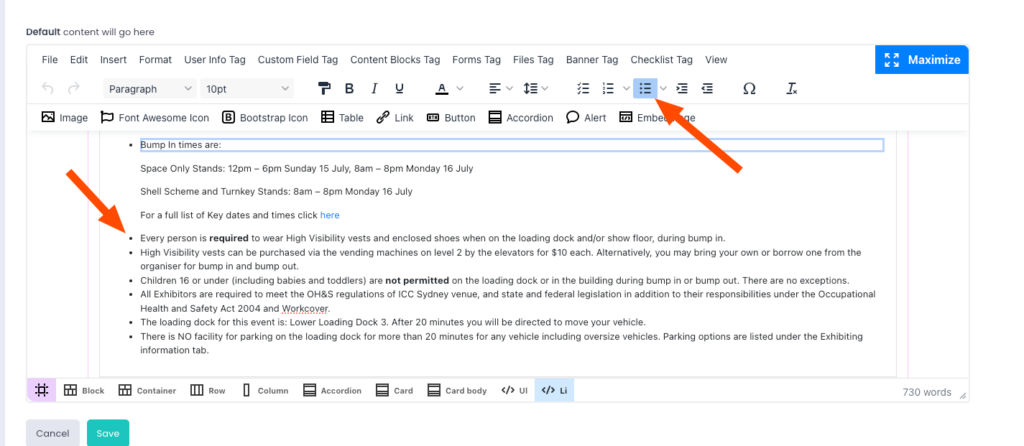This screenshot has width=1024, height=446.
Task: Decrease indent of selected list
Action: 707,89
